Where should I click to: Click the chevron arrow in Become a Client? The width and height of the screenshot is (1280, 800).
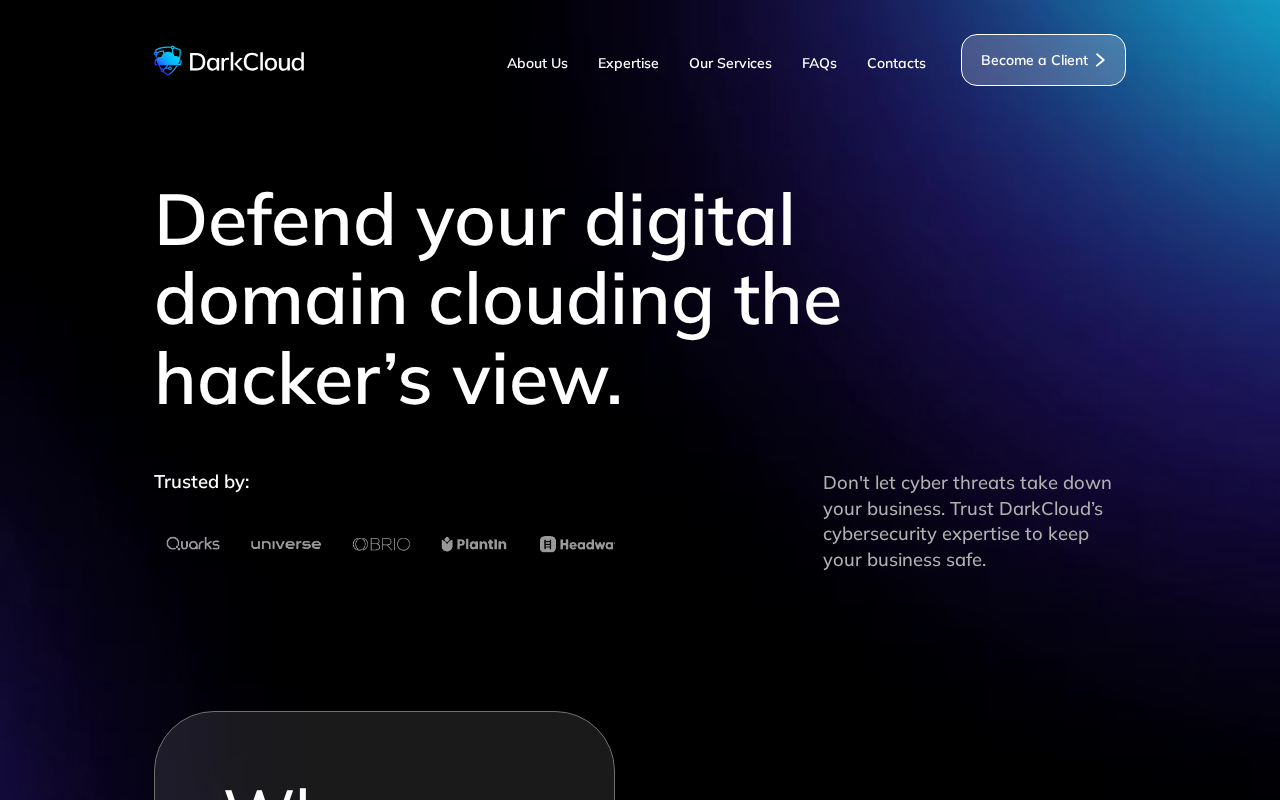click(x=1100, y=60)
